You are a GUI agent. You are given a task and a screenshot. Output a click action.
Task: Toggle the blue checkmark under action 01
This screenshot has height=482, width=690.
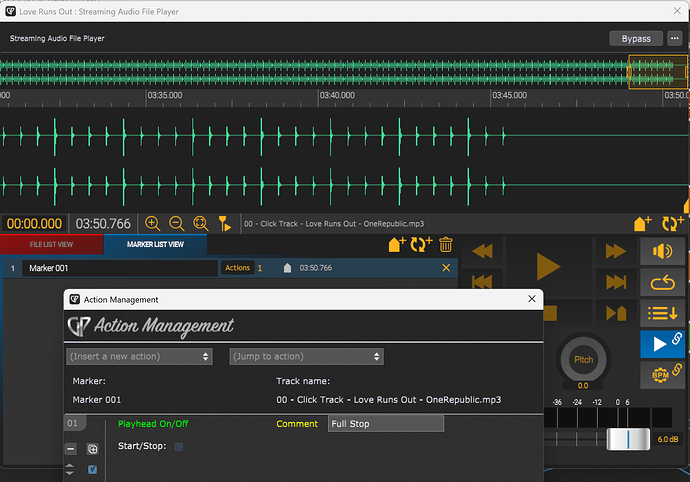[92, 469]
